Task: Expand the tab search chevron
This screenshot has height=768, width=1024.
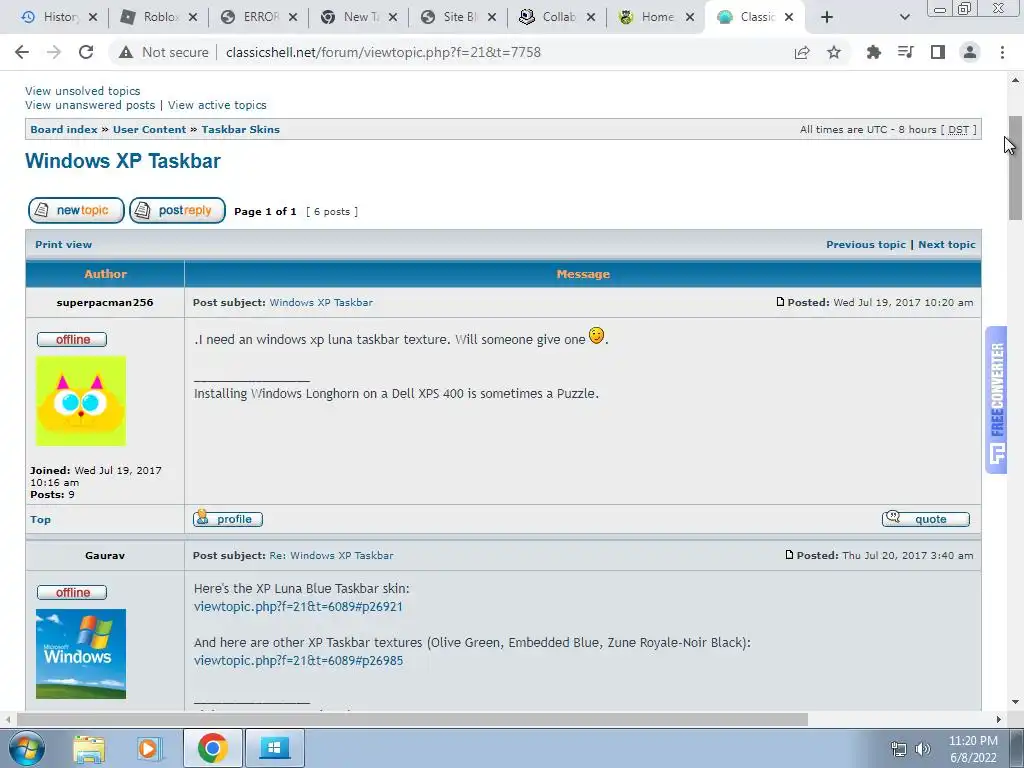Action: point(904,17)
